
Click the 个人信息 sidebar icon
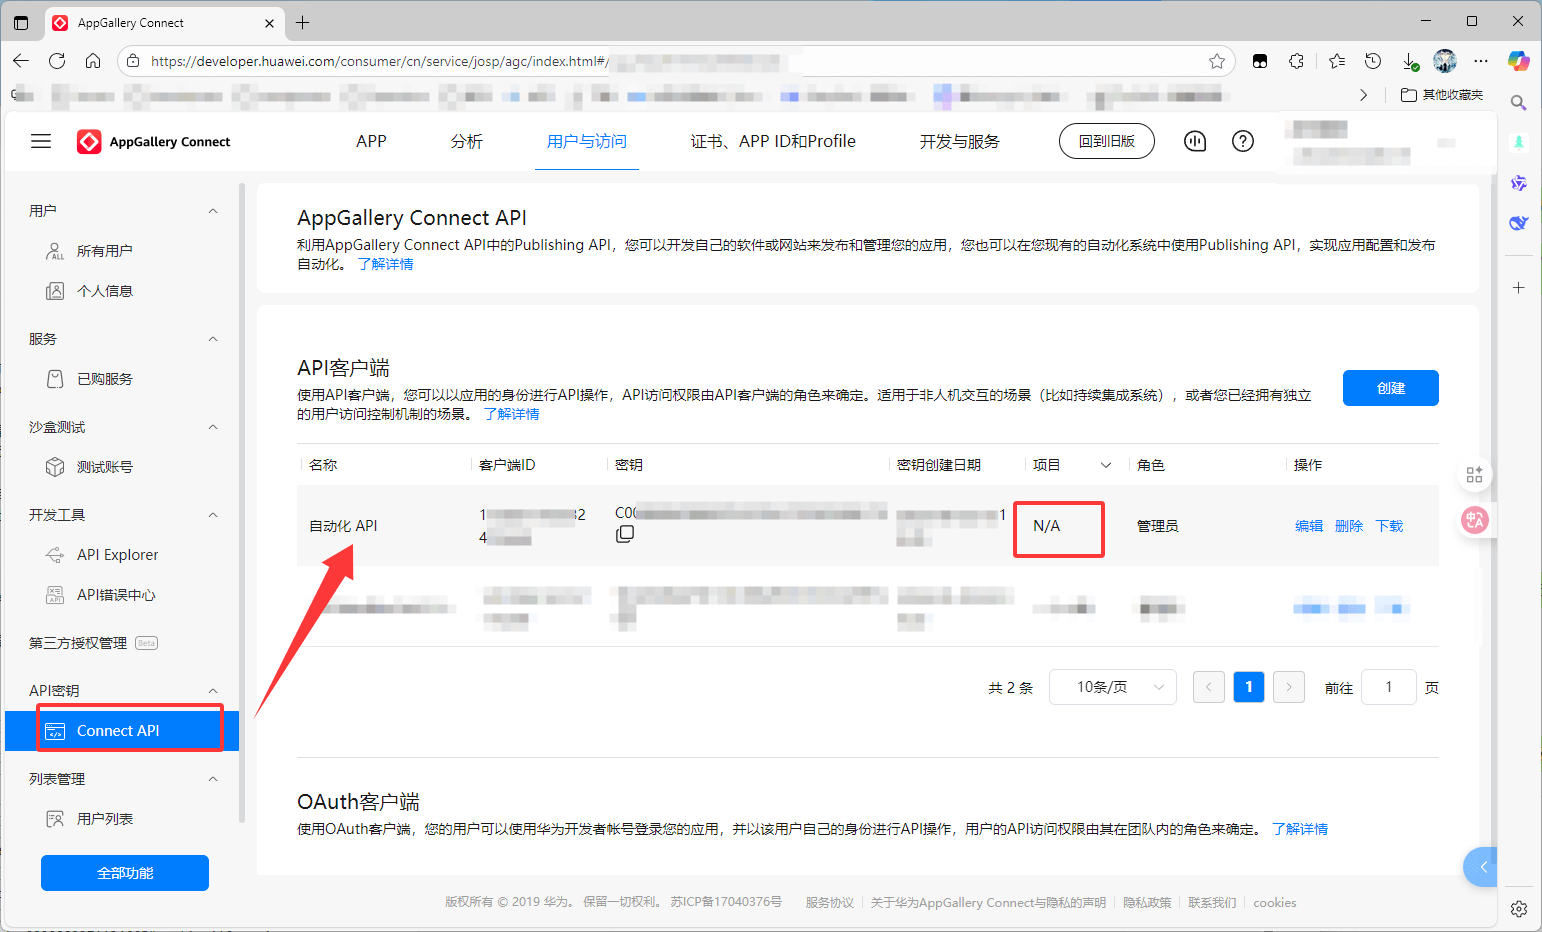(x=55, y=291)
